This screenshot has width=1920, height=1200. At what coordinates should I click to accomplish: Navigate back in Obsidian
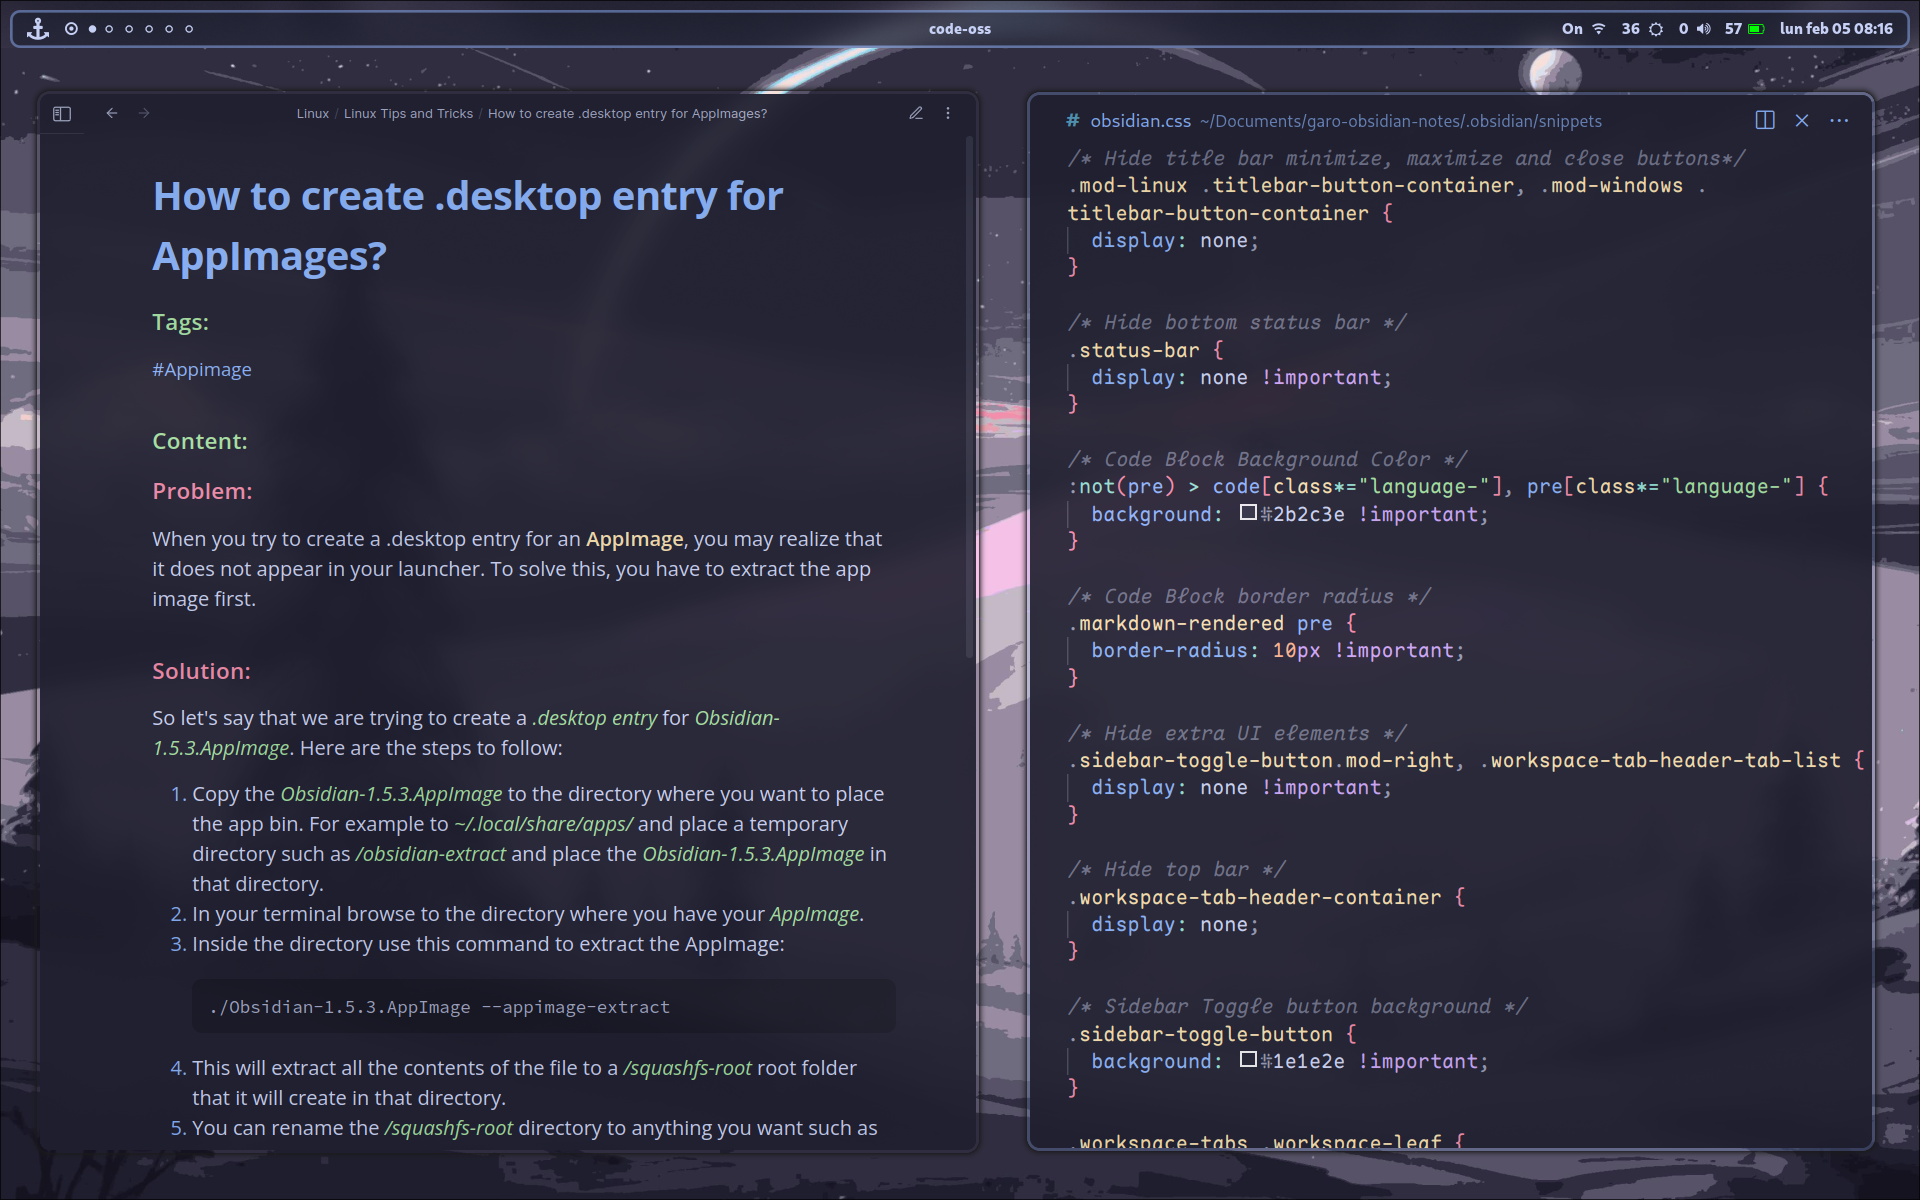tap(112, 113)
